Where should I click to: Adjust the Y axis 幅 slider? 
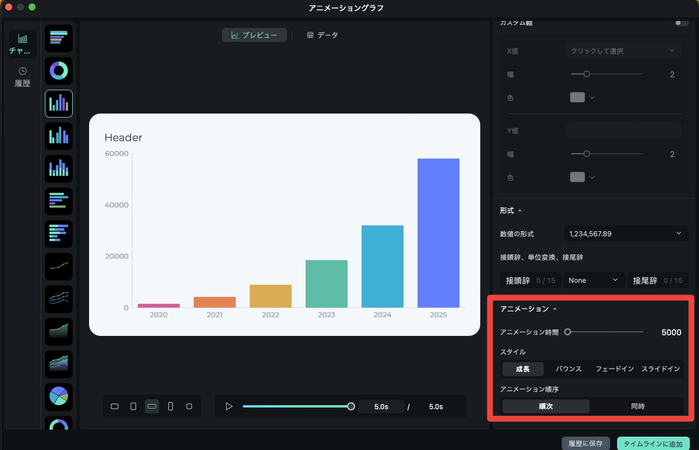pyautogui.click(x=606, y=154)
